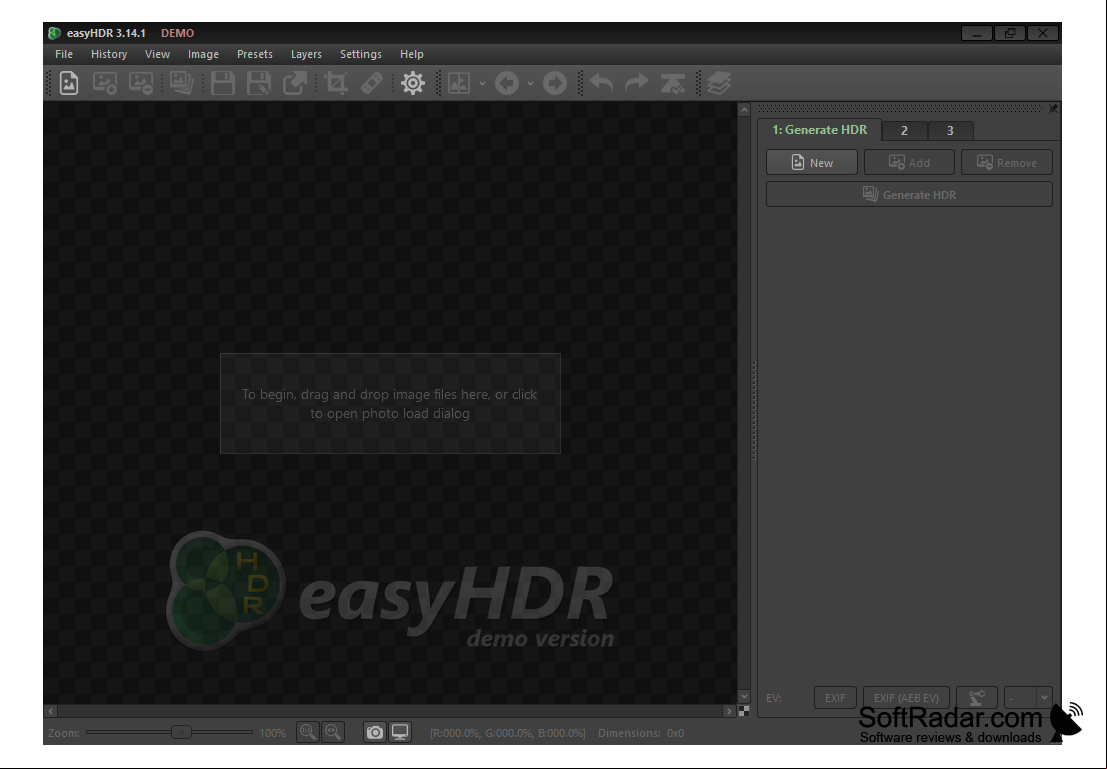Click the camera snapshot status icon
This screenshot has height=769, width=1107.
(375, 732)
